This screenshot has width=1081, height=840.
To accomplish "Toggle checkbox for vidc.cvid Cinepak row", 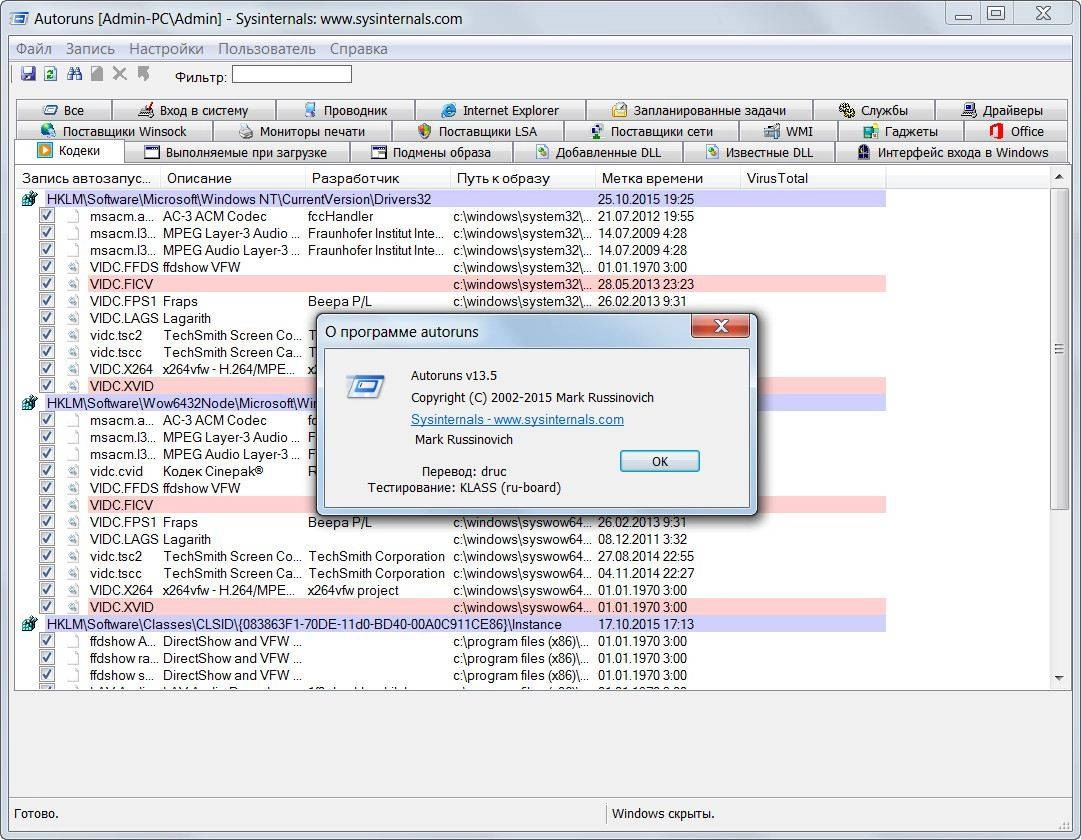I will pyautogui.click(x=46, y=471).
